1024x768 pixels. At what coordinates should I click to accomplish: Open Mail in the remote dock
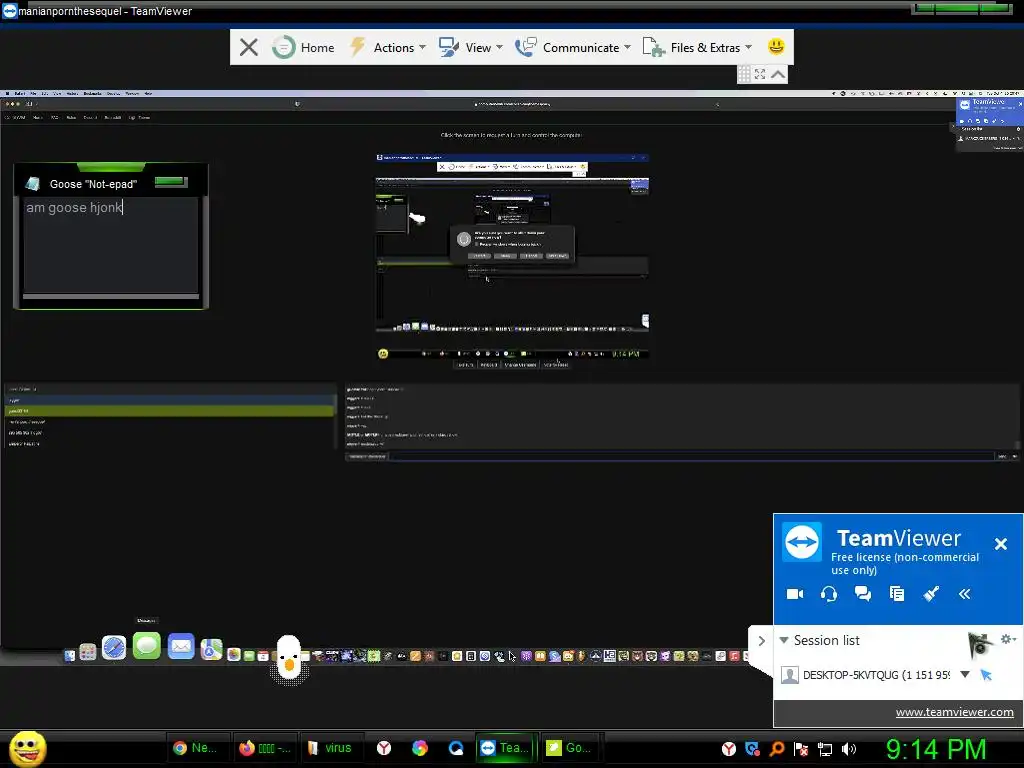coord(181,647)
